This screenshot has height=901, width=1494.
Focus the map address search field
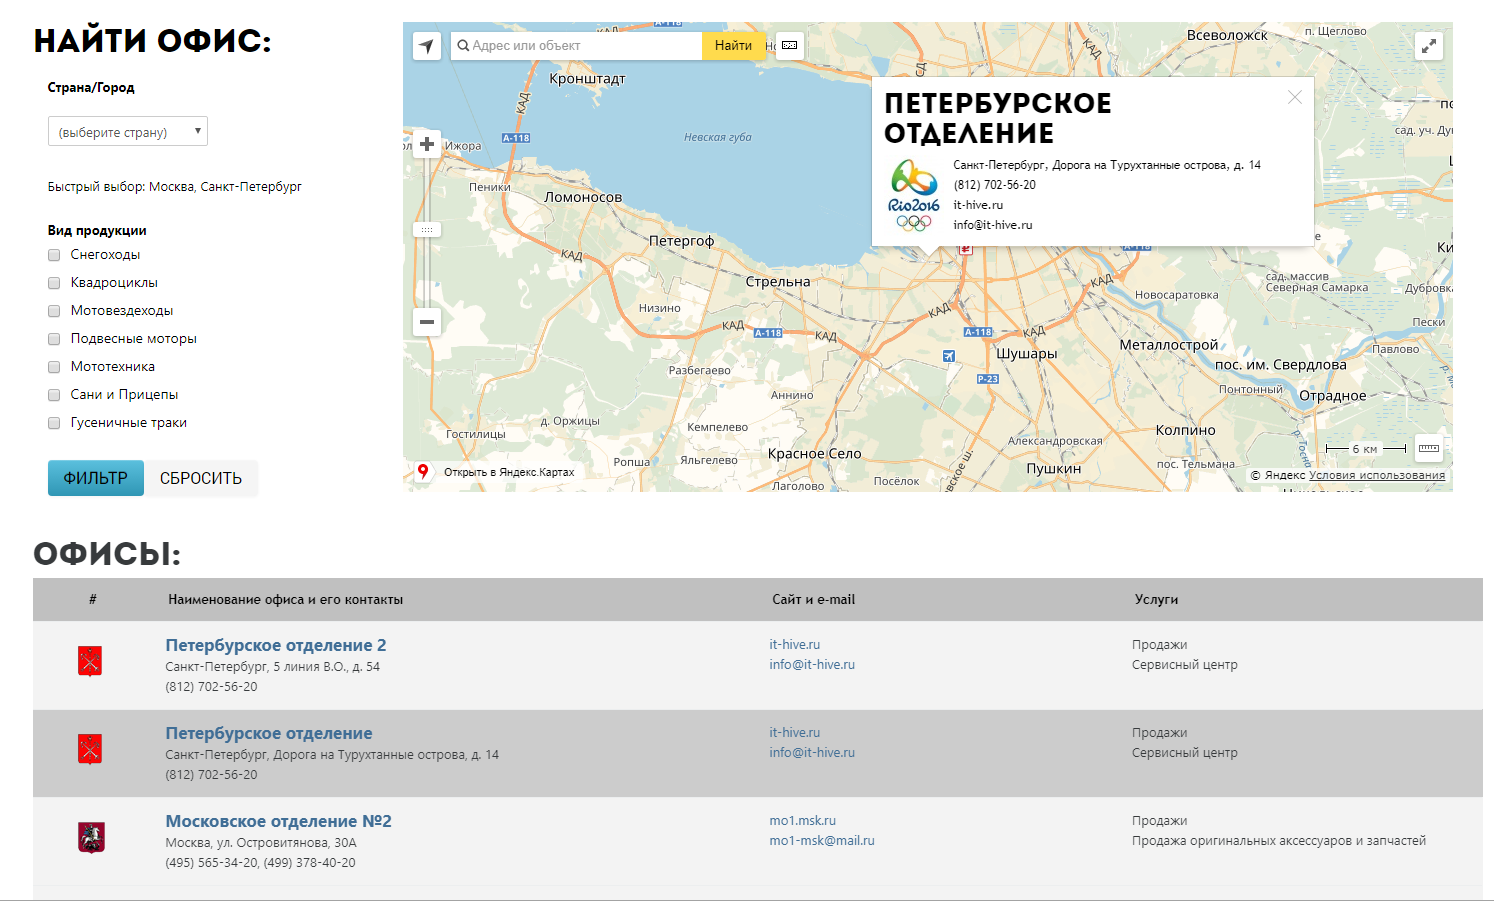(580, 46)
